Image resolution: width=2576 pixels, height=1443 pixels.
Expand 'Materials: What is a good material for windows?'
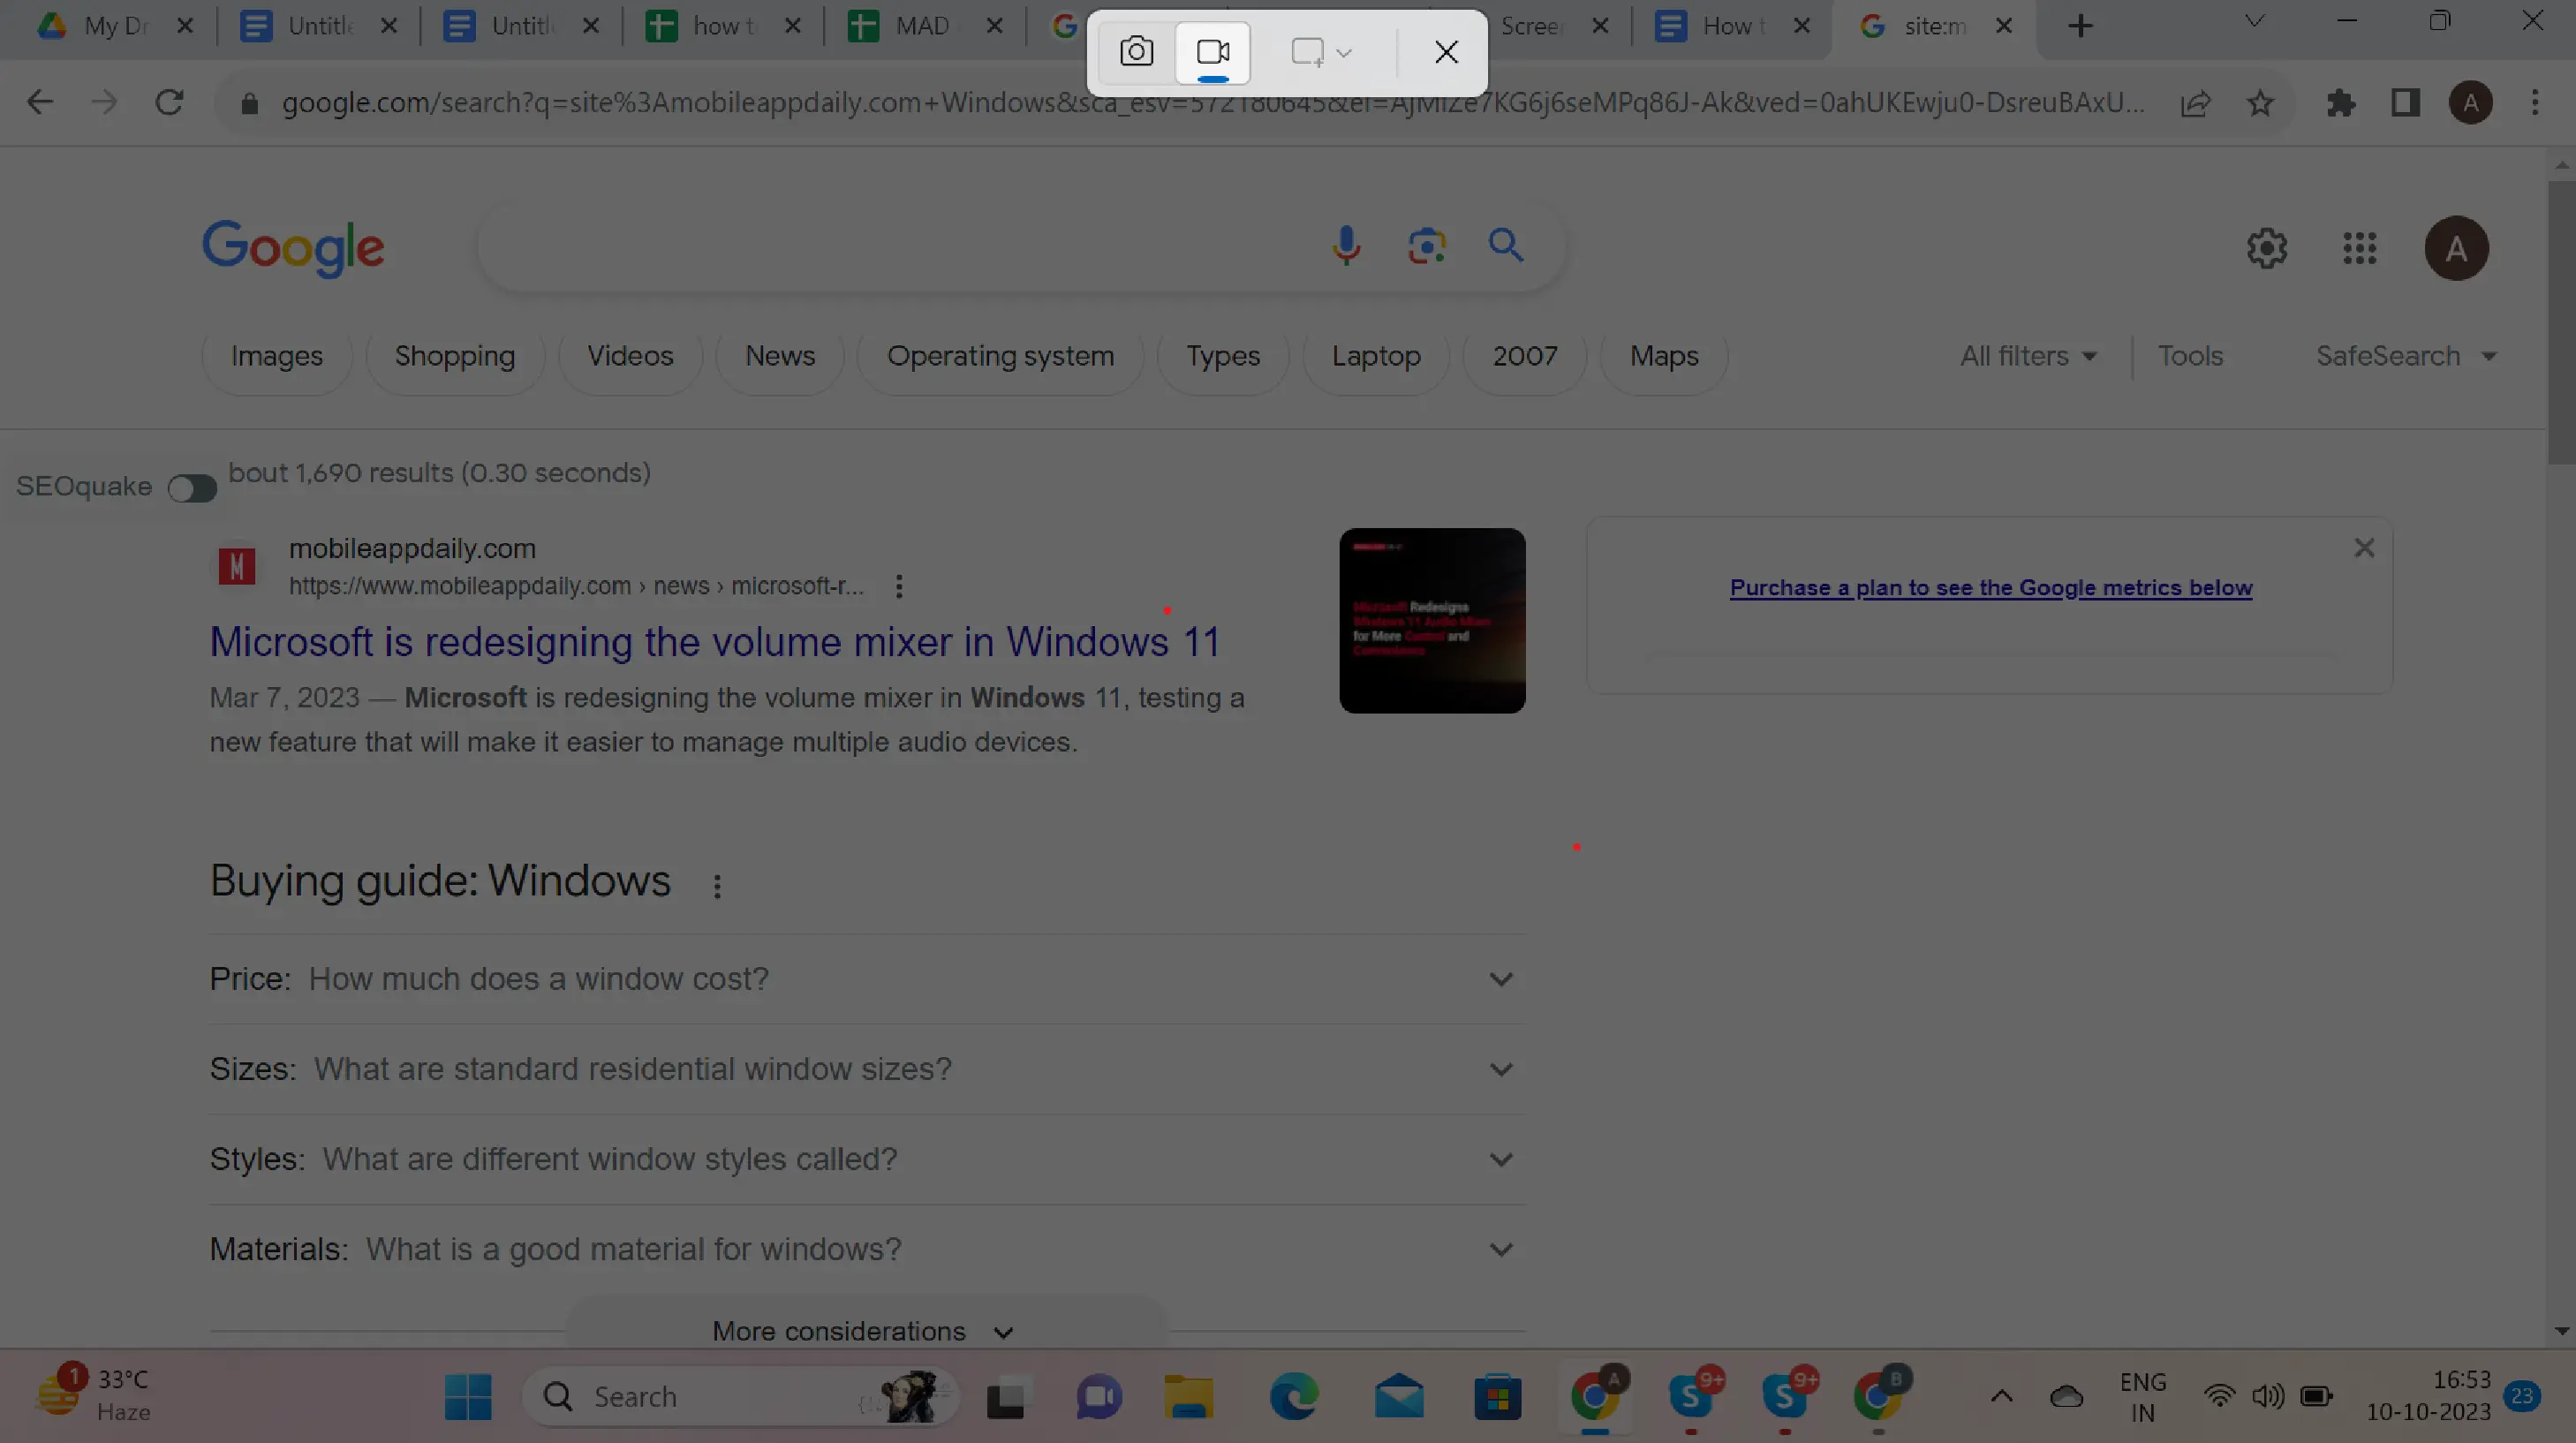coord(867,1249)
